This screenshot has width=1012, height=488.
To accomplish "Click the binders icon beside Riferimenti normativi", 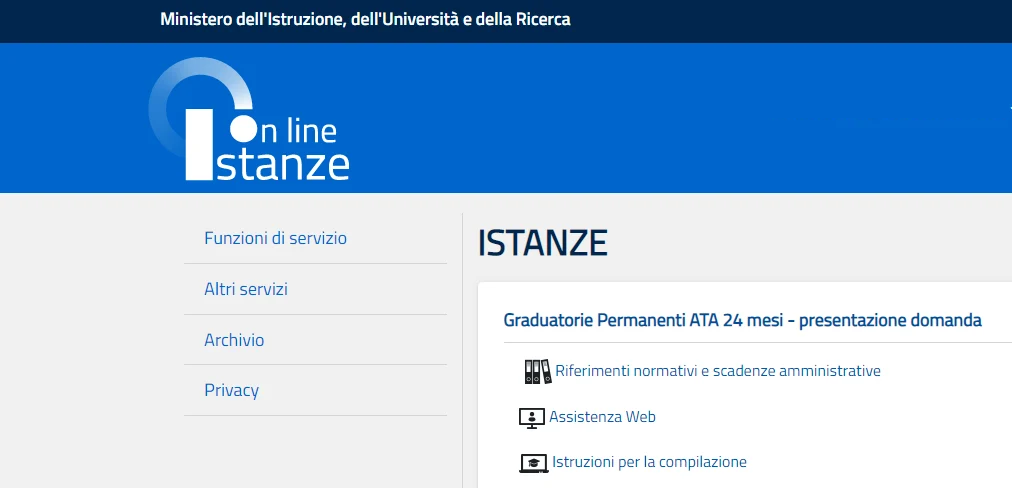I will (538, 371).
